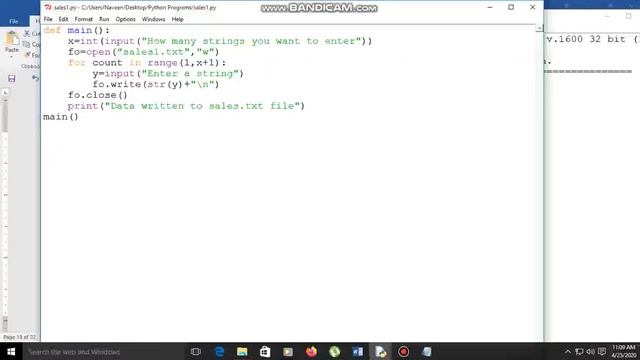
Task: Open the Edit menu in IDLE
Action: click(63, 19)
